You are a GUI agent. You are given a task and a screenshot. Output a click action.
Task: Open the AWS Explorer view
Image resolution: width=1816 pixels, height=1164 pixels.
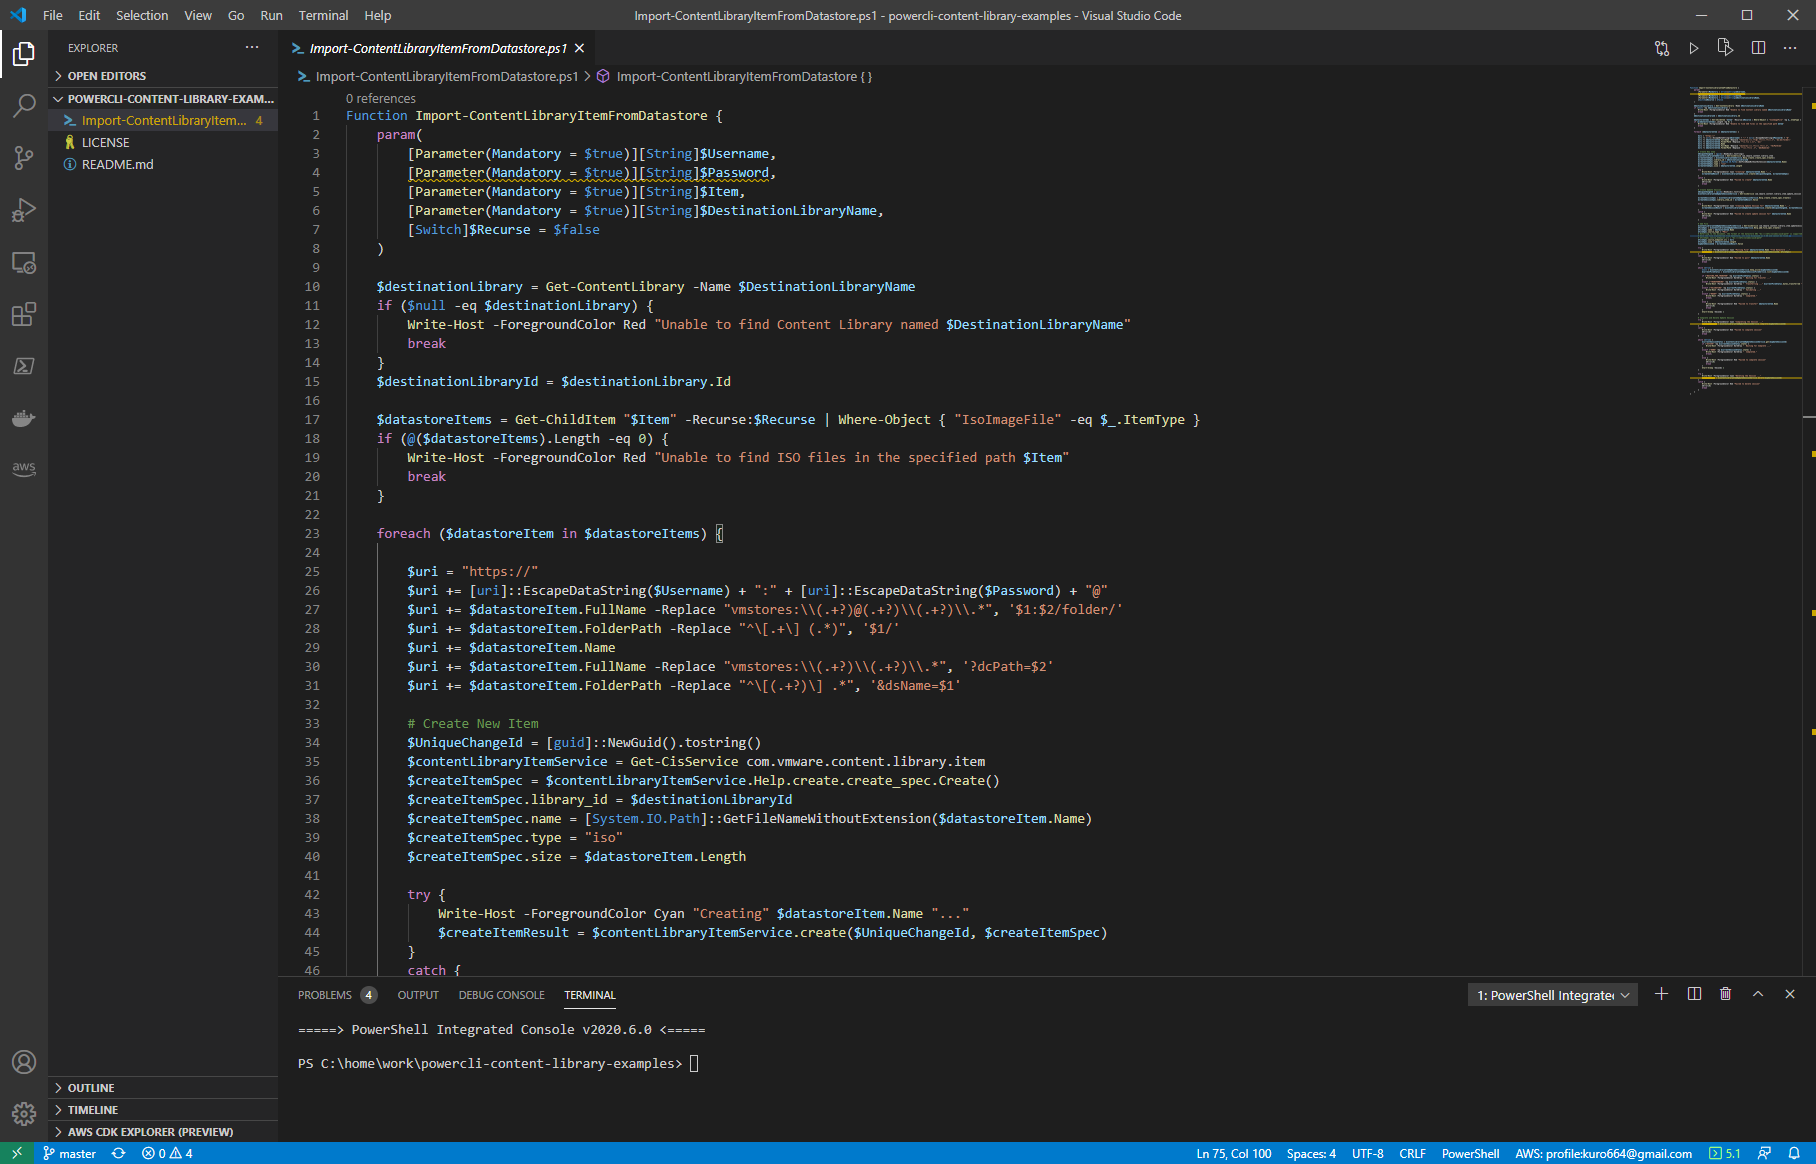24,469
